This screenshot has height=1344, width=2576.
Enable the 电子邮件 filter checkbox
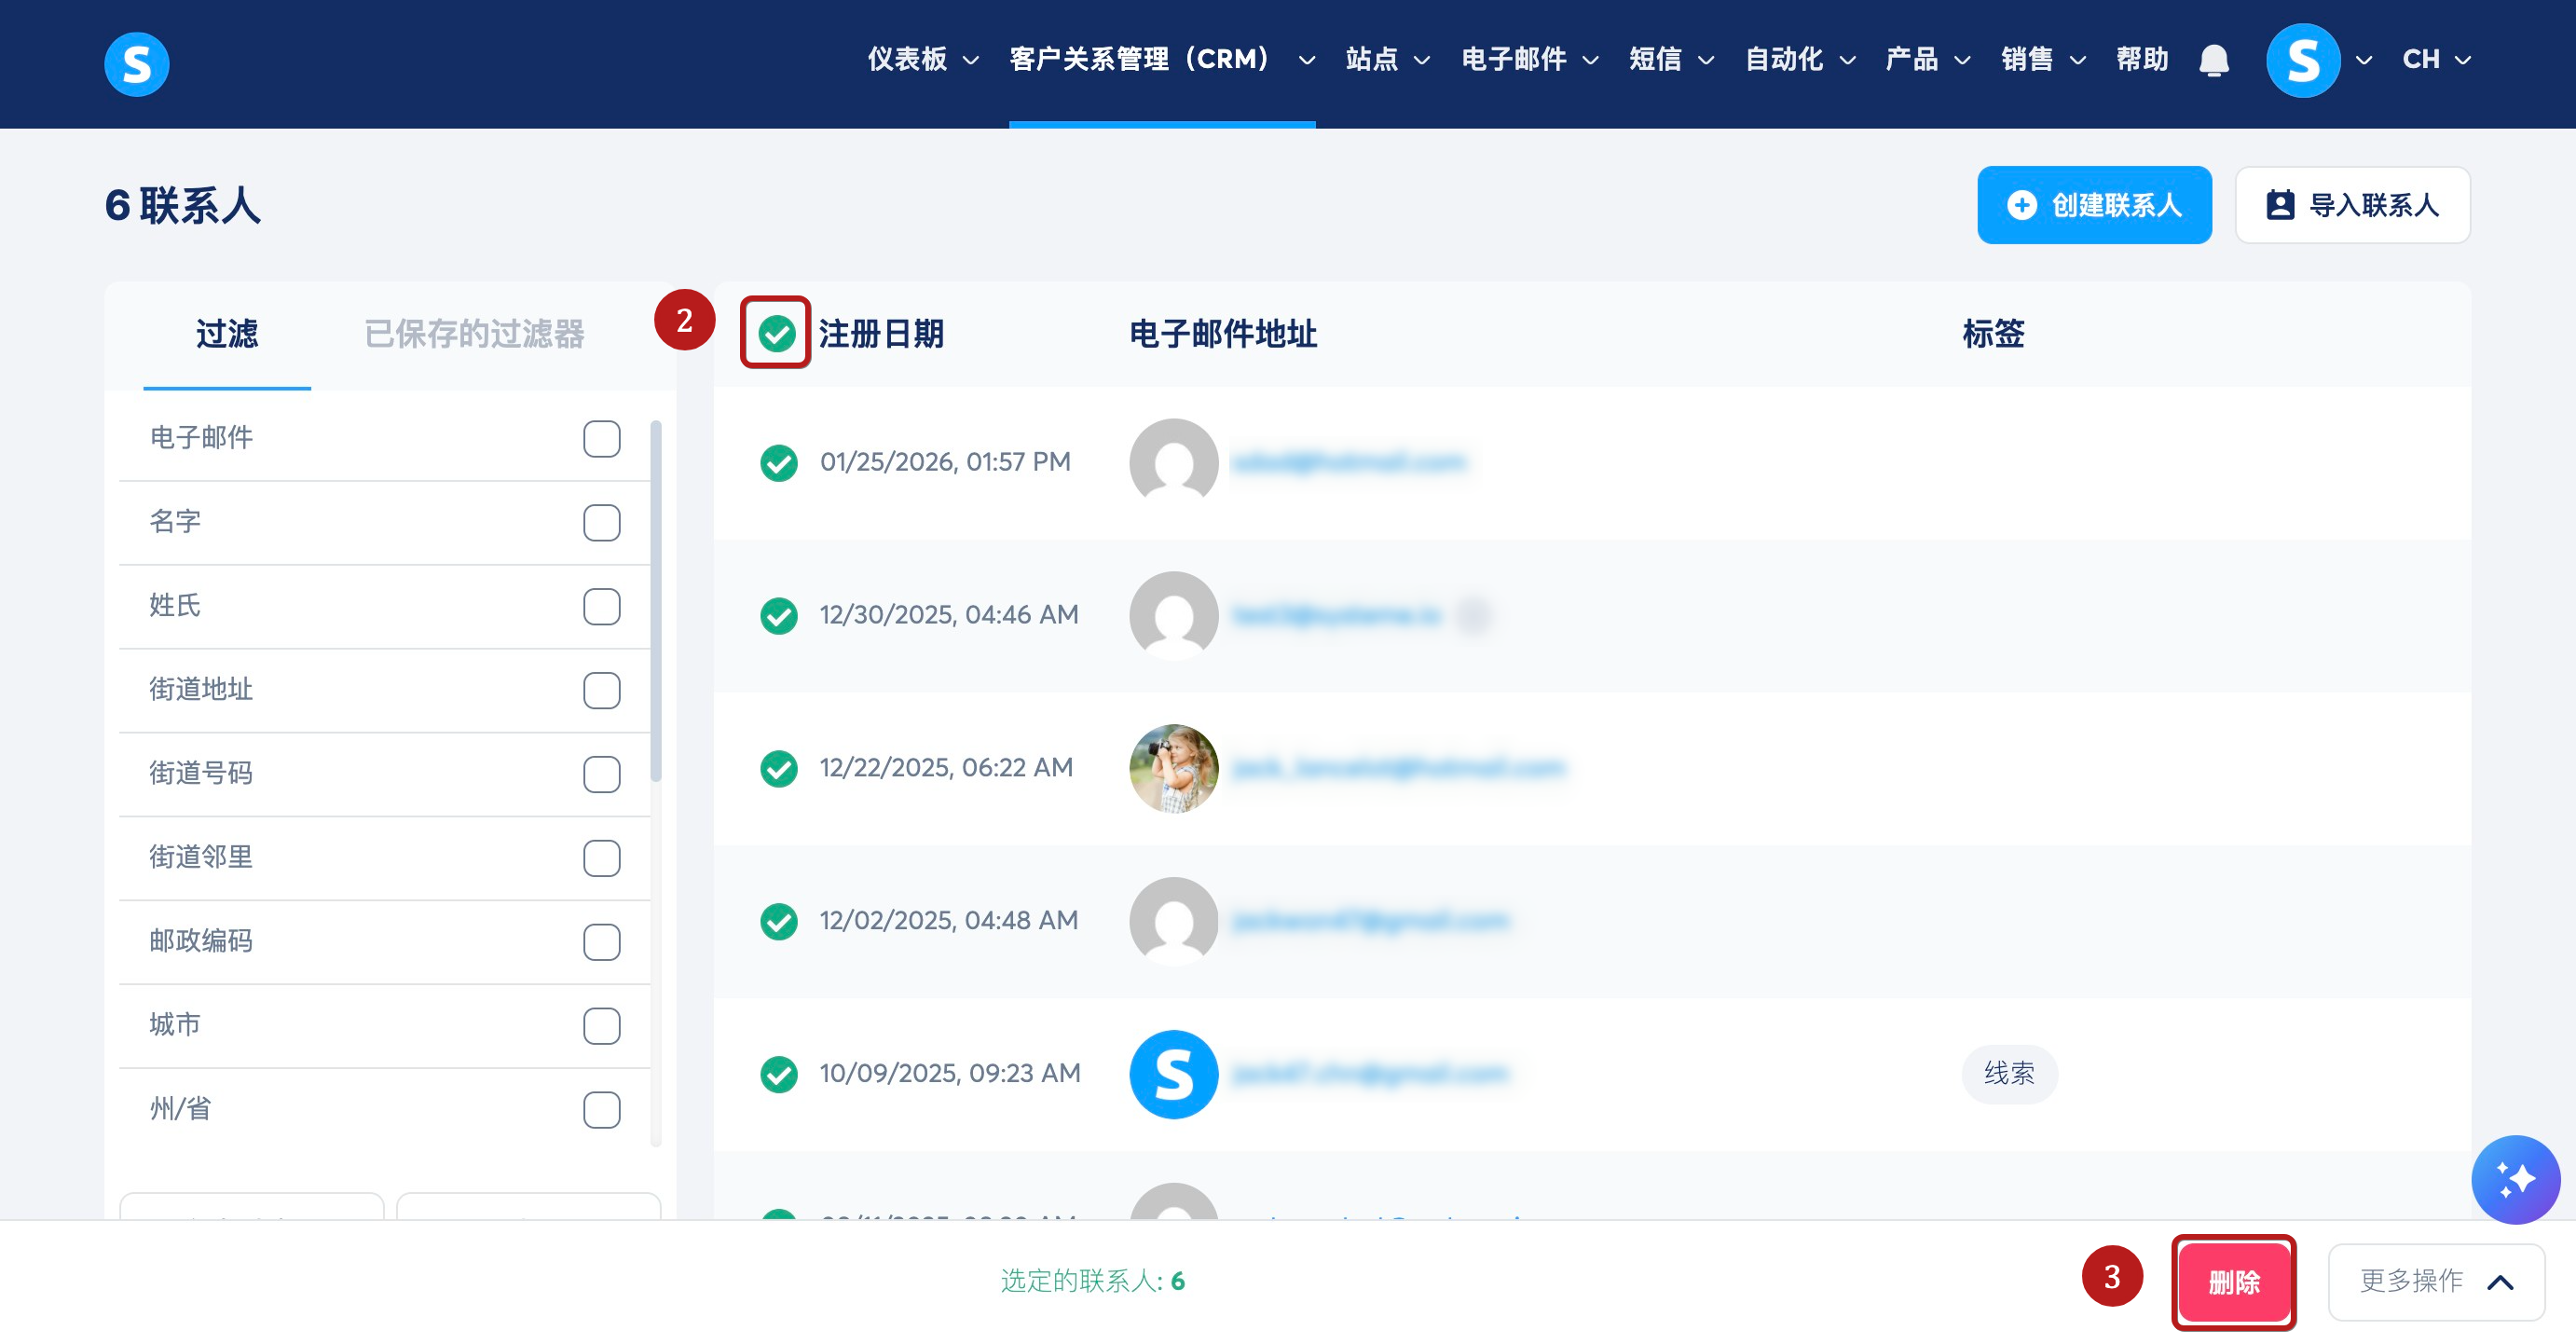601,438
